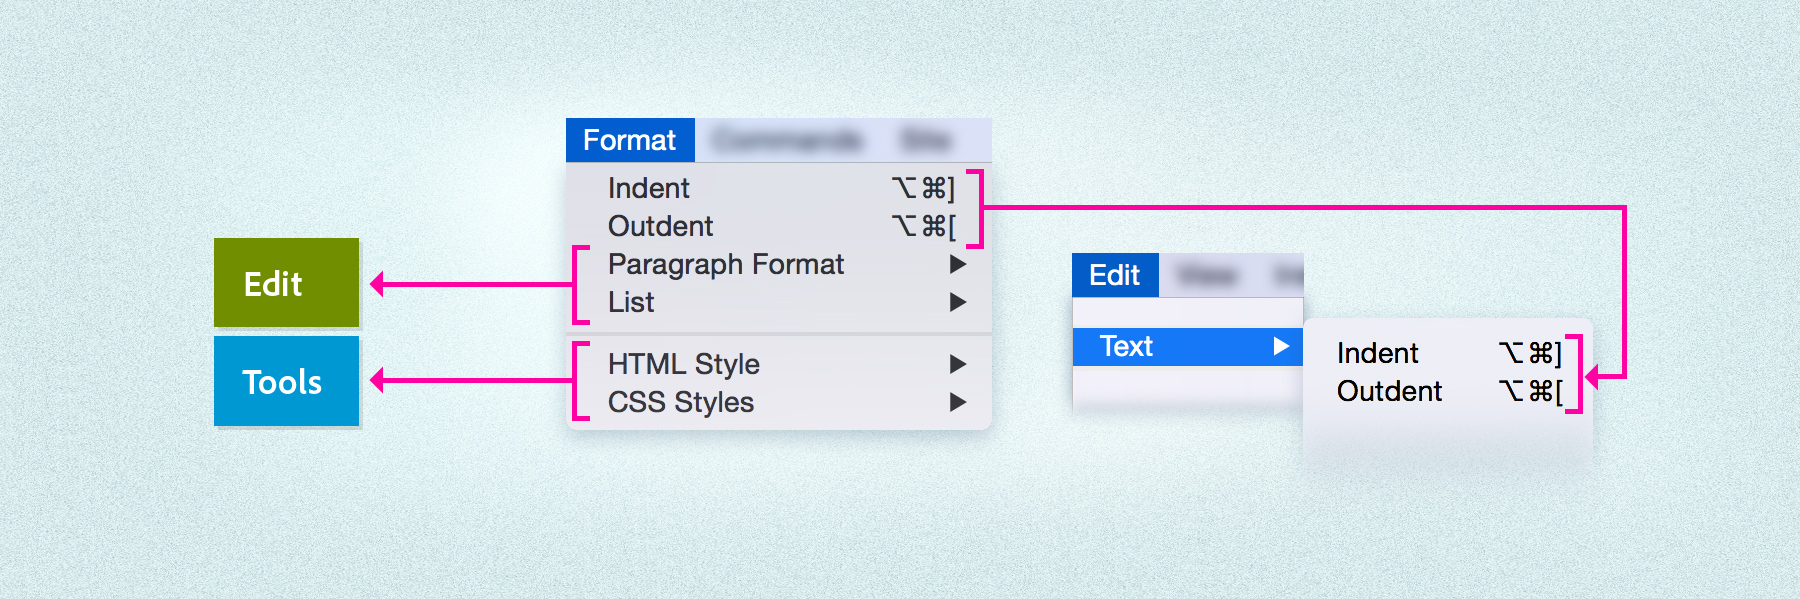Choose Outdent in the Text submenu
Image resolution: width=1800 pixels, height=599 pixels.
click(x=1389, y=391)
